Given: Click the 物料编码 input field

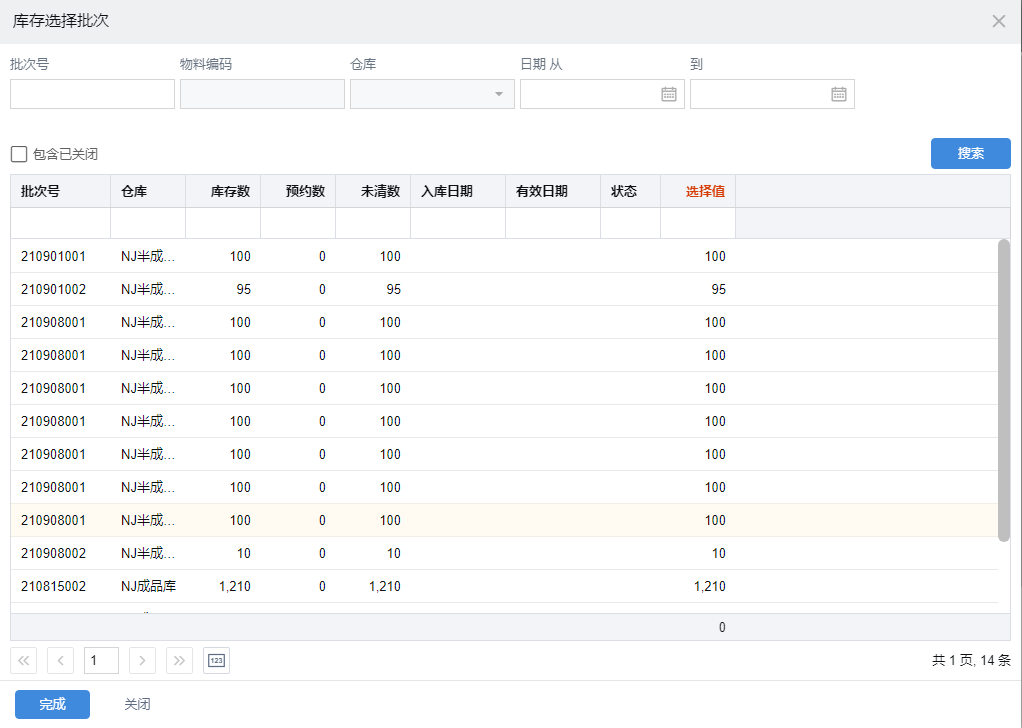Looking at the screenshot, I should (x=262, y=94).
